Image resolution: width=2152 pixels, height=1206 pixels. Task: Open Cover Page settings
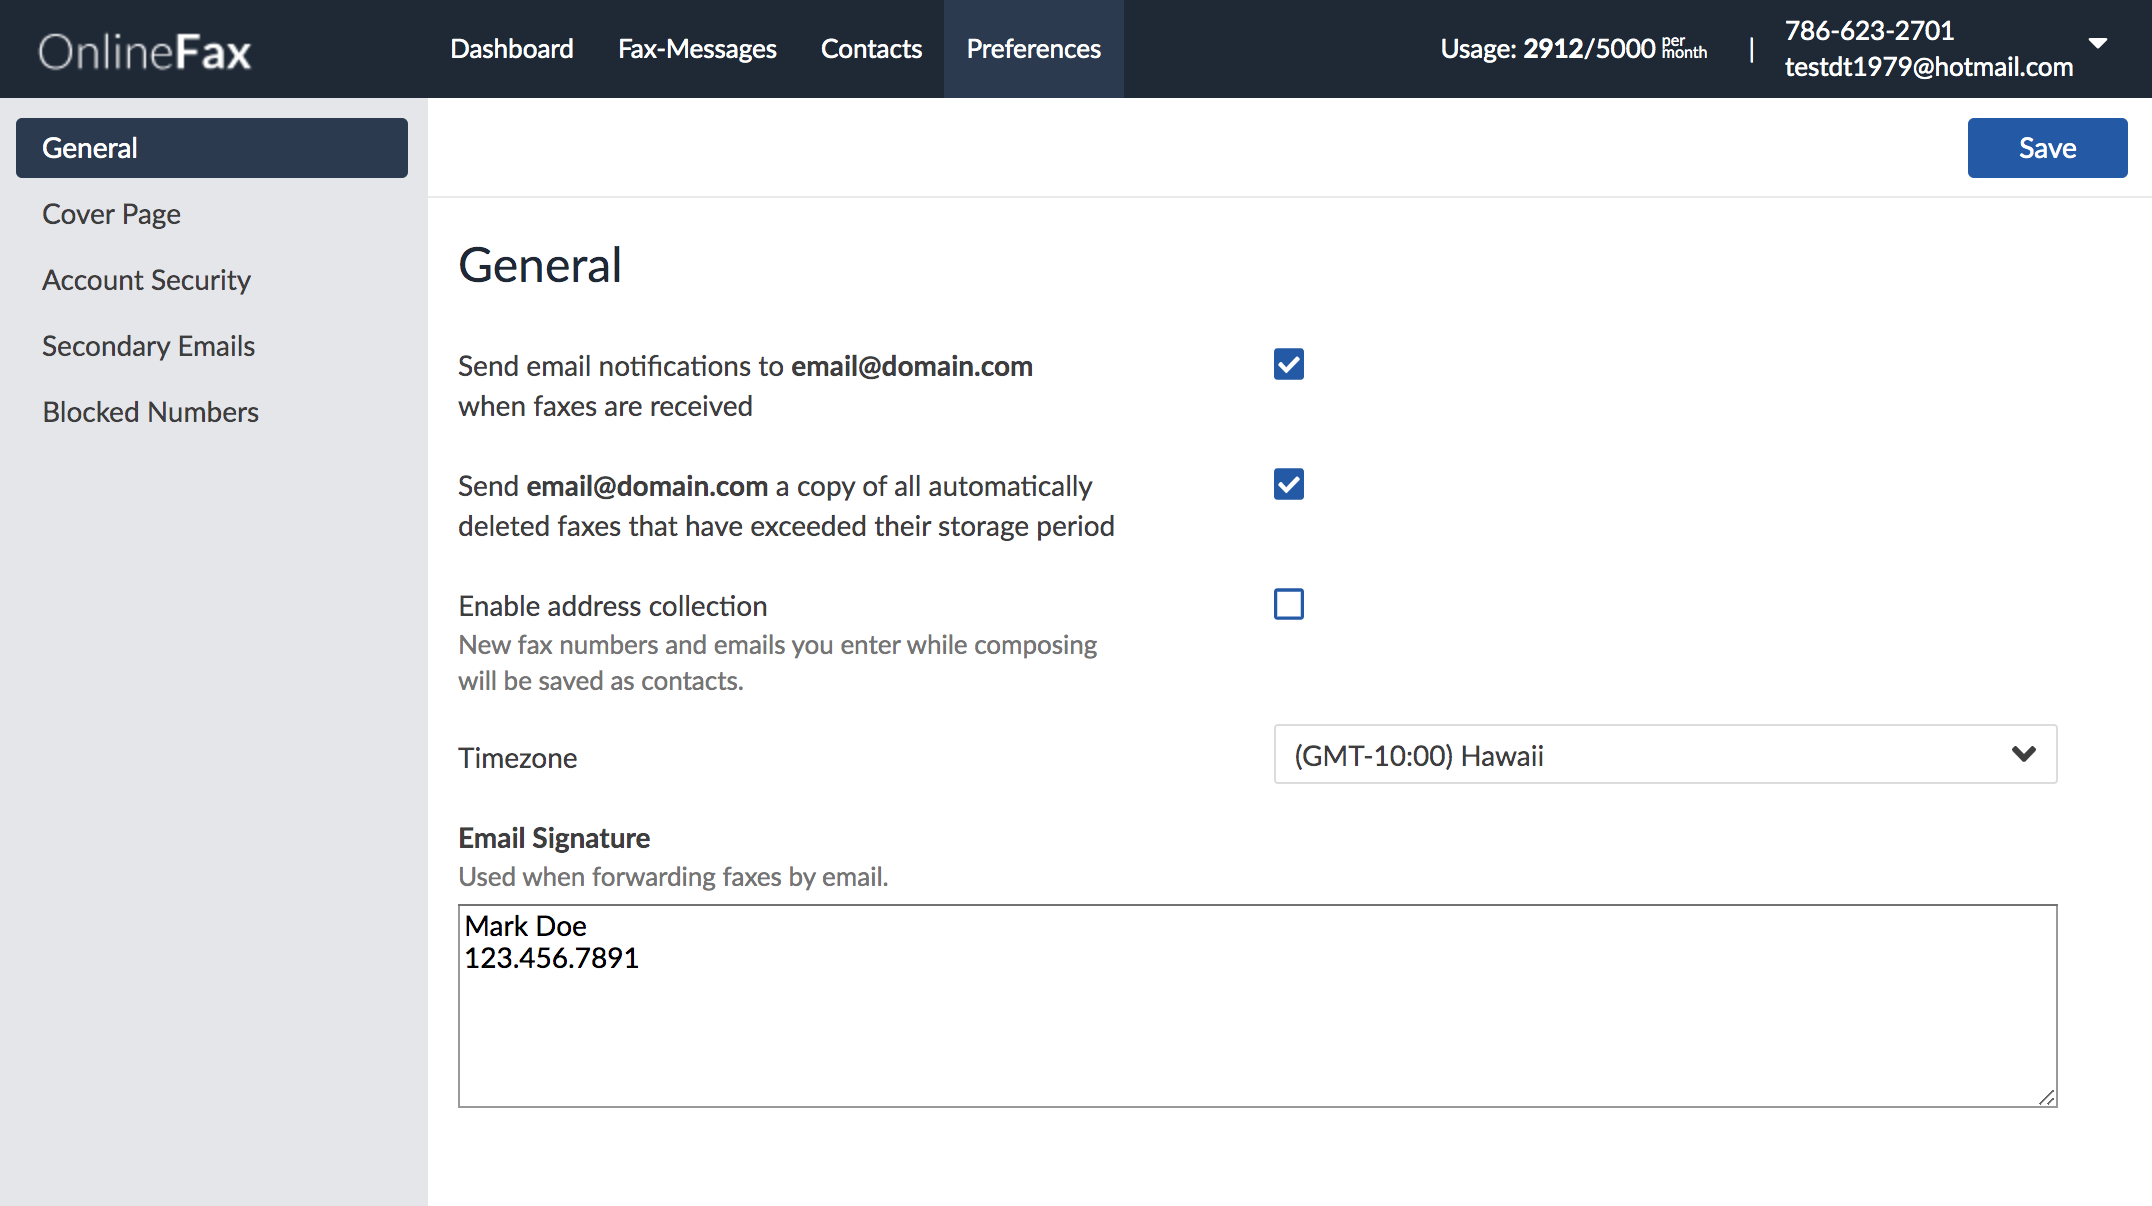(111, 214)
